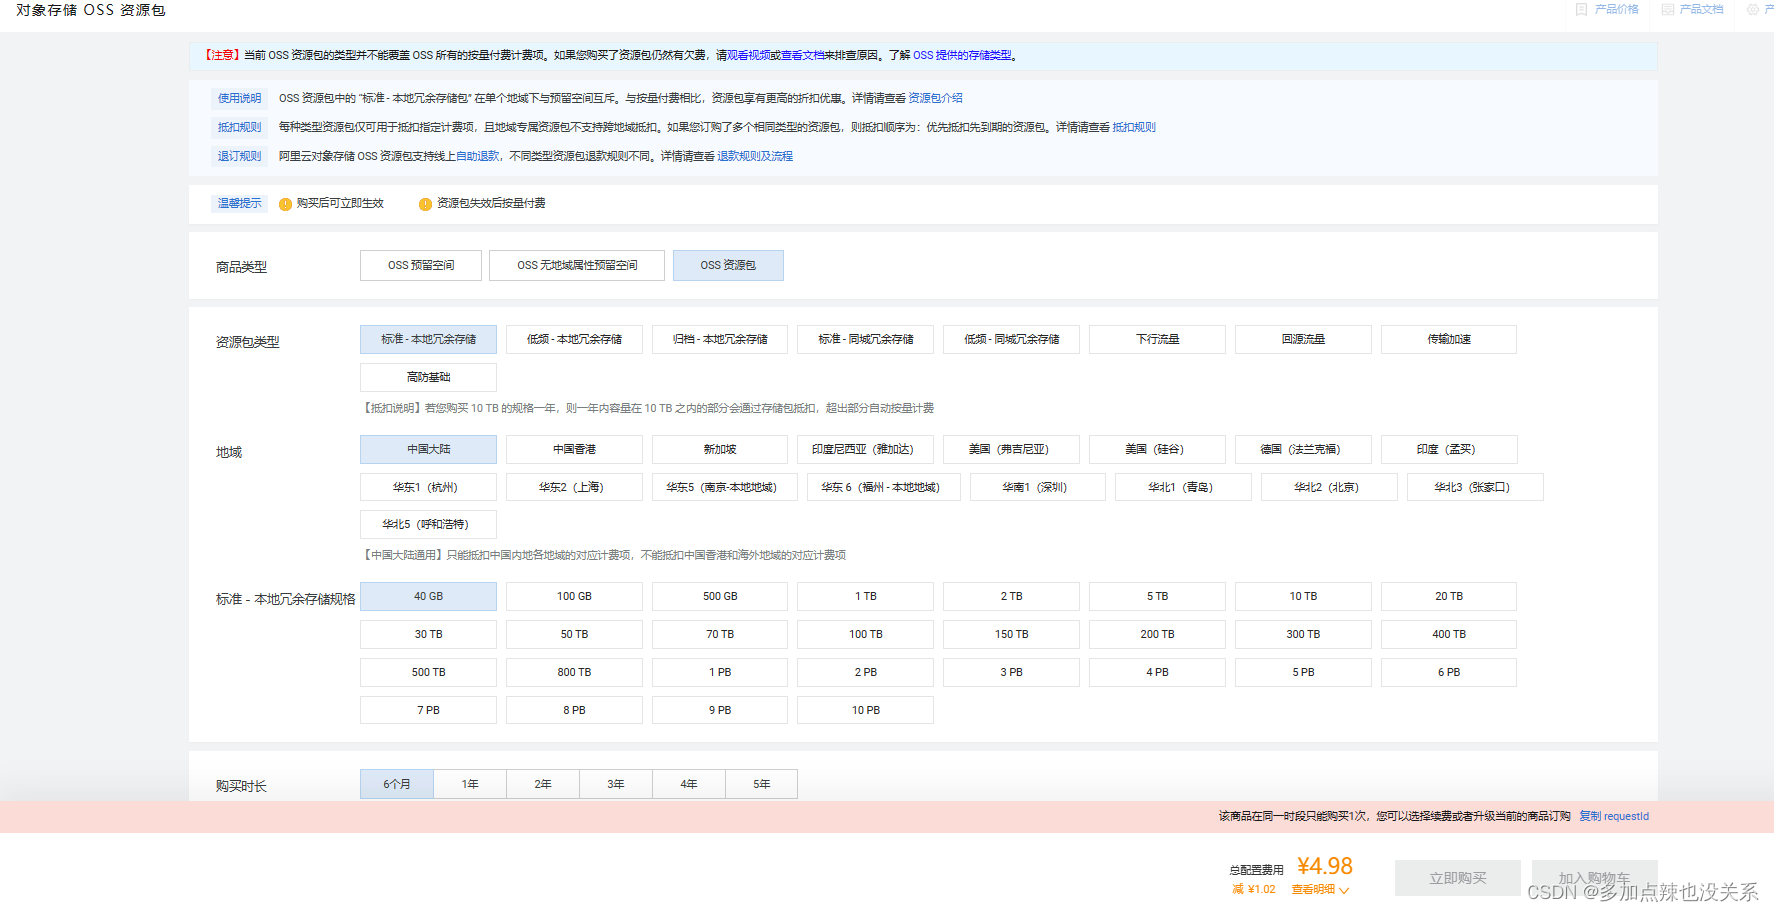The height and width of the screenshot is (912, 1774).
Task: Pick the 美国（弗吉尼亚）region
Action: pos(1011,449)
